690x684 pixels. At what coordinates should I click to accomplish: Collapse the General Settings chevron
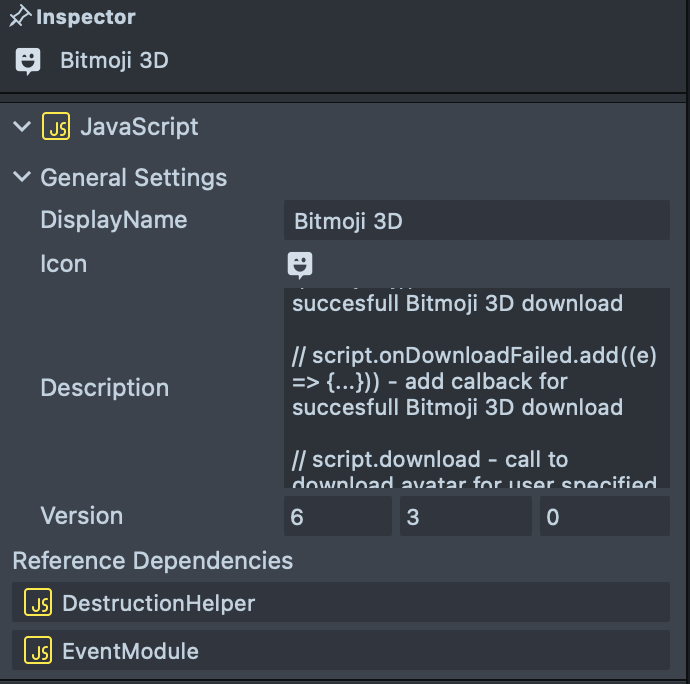click(x=21, y=178)
